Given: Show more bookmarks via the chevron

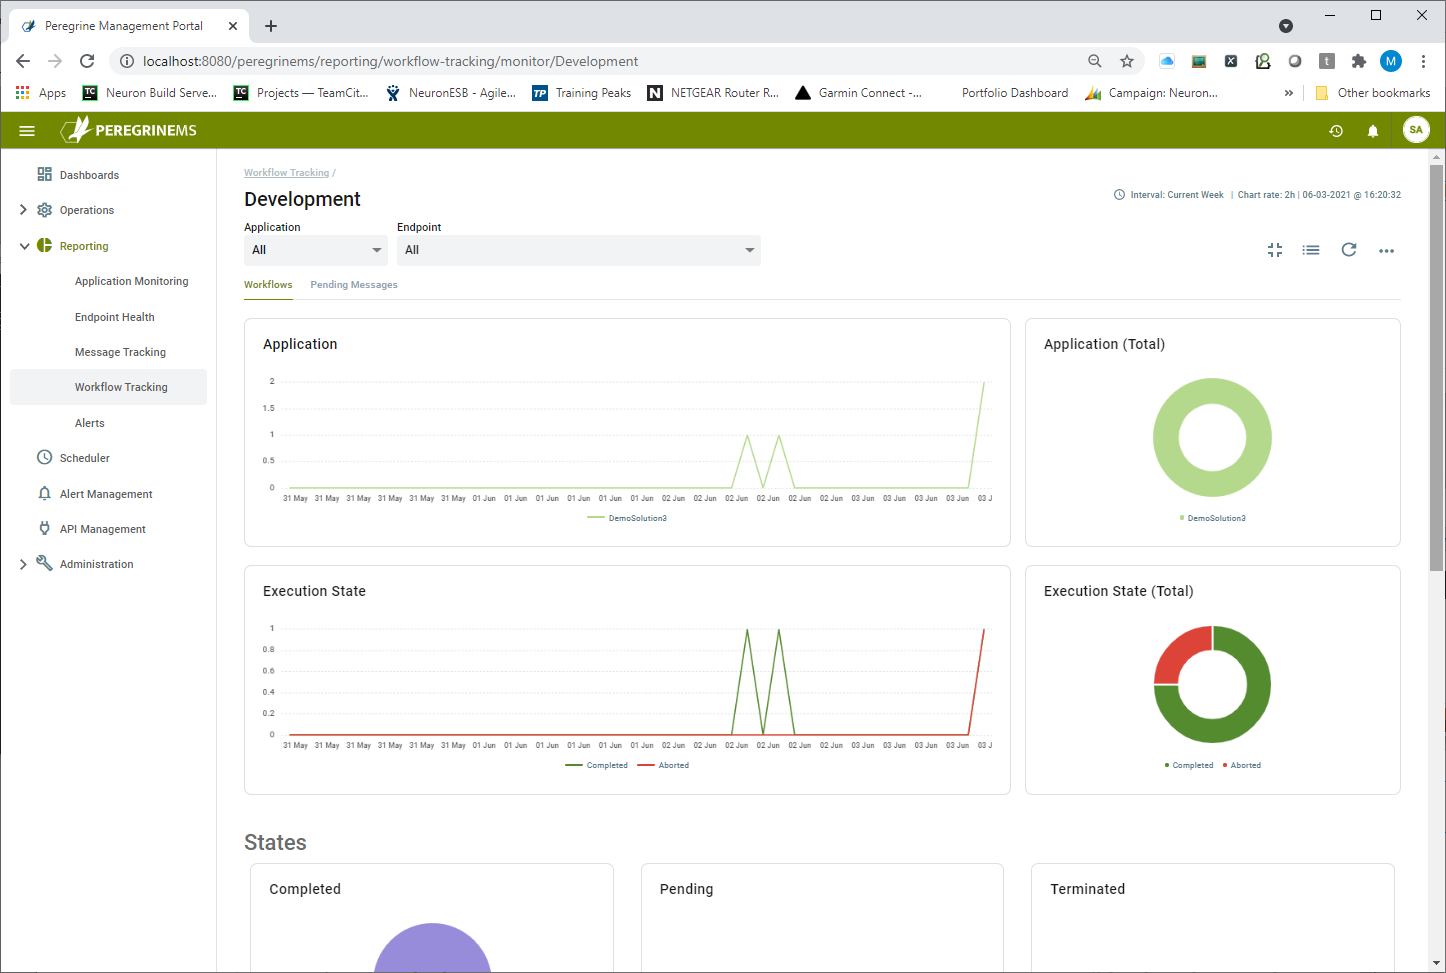Looking at the screenshot, I should coord(1289,93).
